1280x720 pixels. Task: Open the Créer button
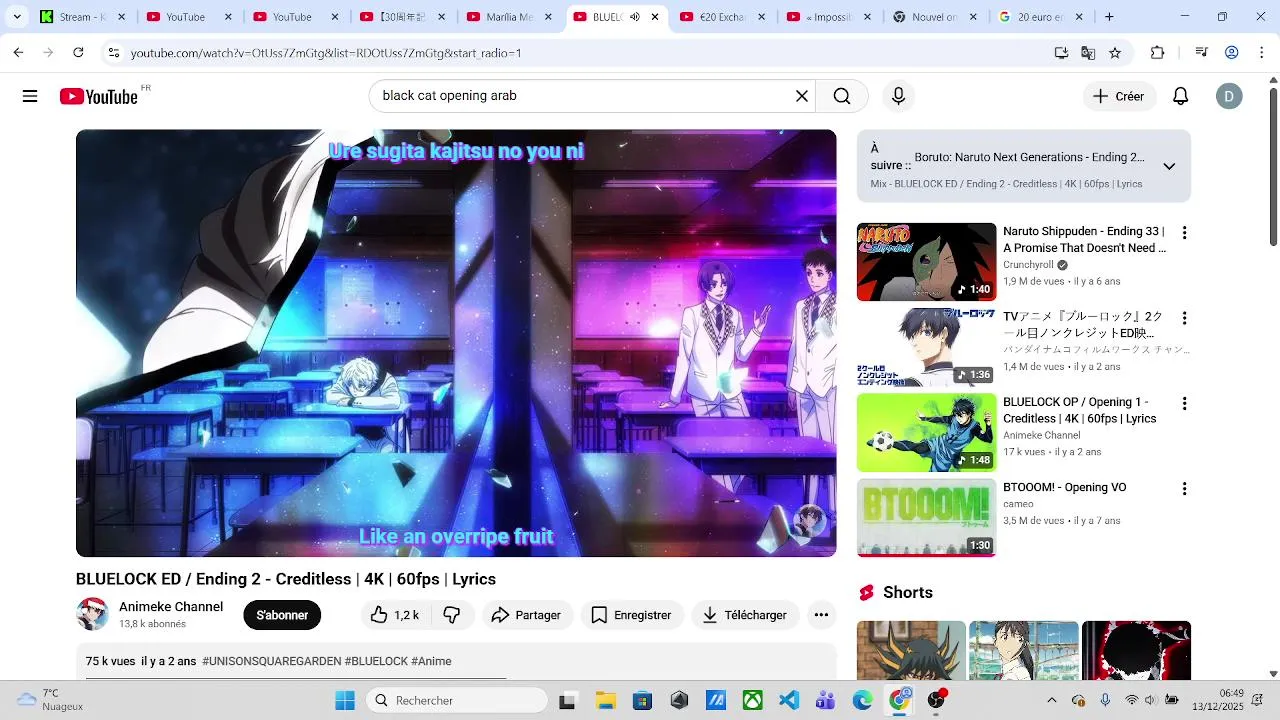(x=1119, y=96)
